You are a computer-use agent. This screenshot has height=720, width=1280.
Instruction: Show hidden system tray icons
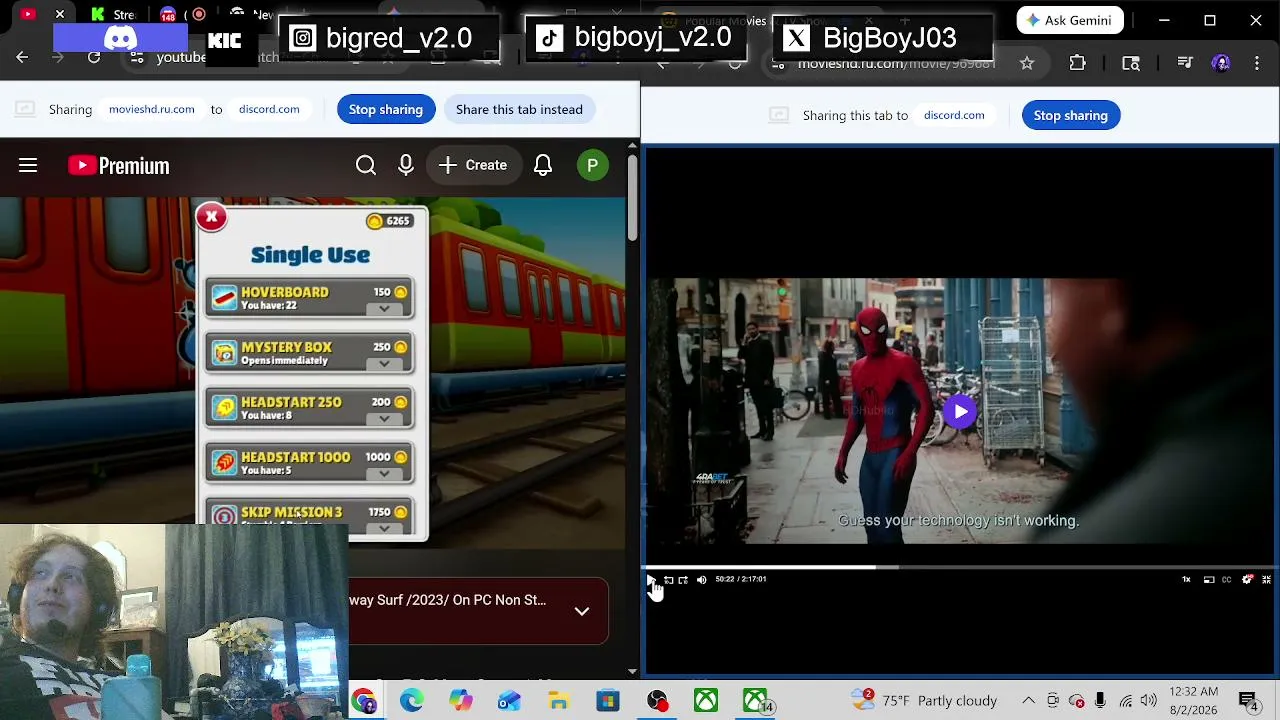point(1028,701)
